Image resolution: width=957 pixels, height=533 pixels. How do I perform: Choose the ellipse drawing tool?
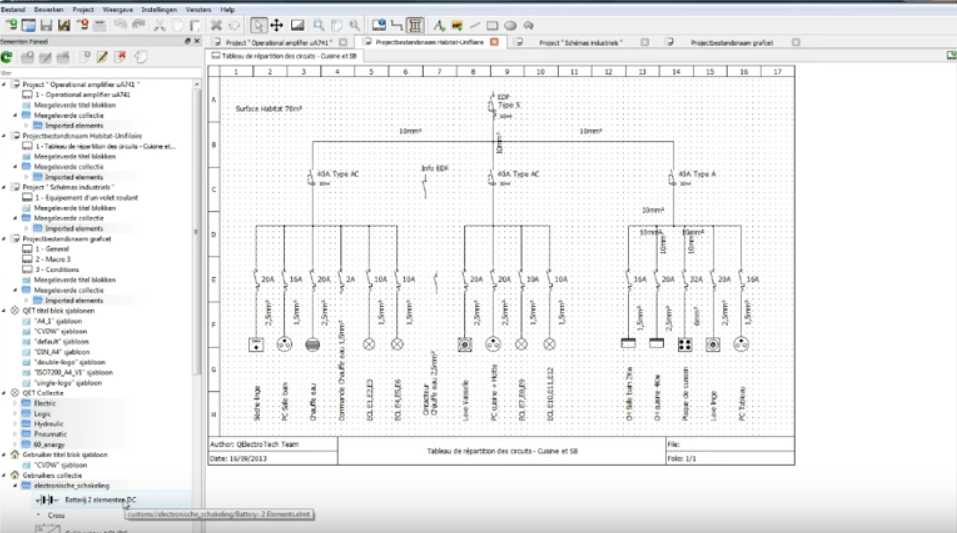510,24
